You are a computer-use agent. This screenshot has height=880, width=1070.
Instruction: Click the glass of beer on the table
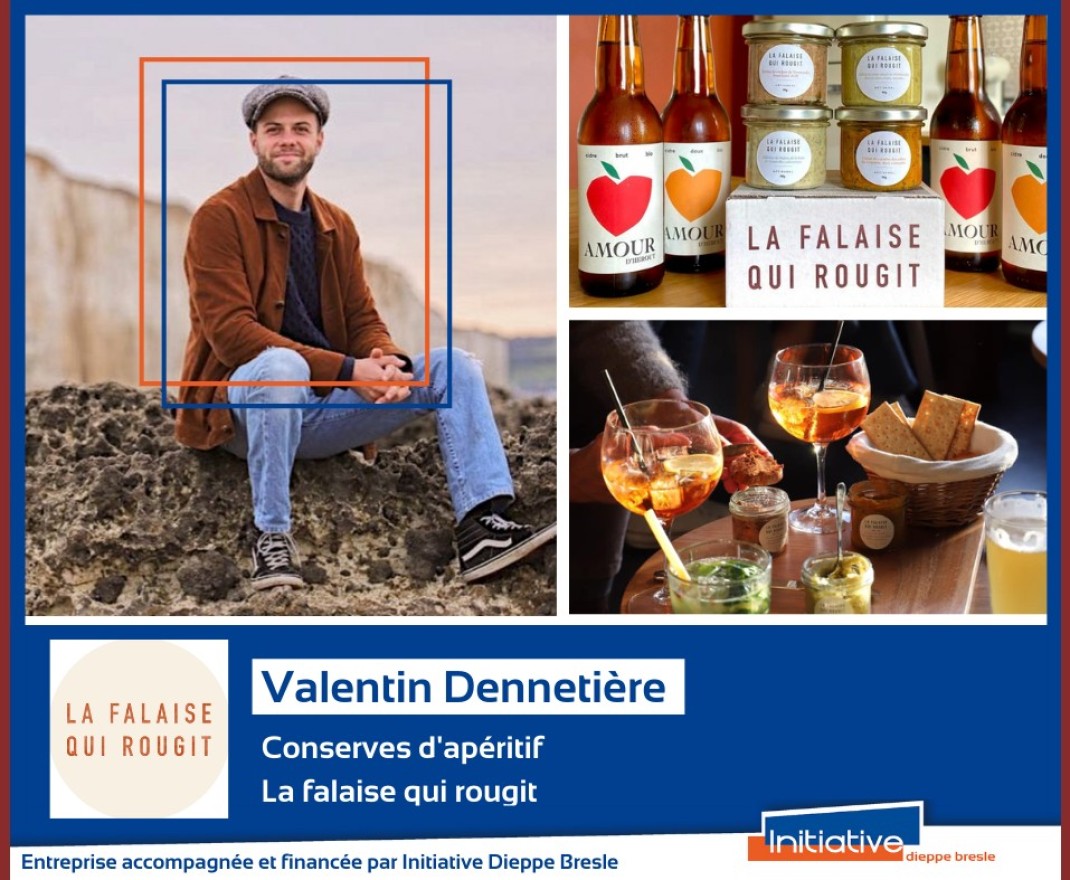(1015, 552)
